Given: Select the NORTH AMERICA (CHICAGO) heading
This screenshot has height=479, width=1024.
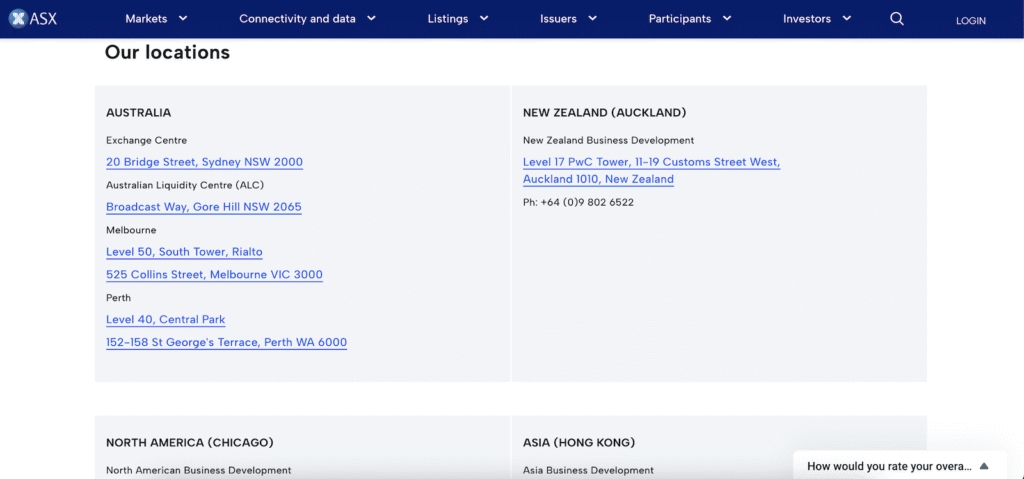Looking at the screenshot, I should (189, 442).
